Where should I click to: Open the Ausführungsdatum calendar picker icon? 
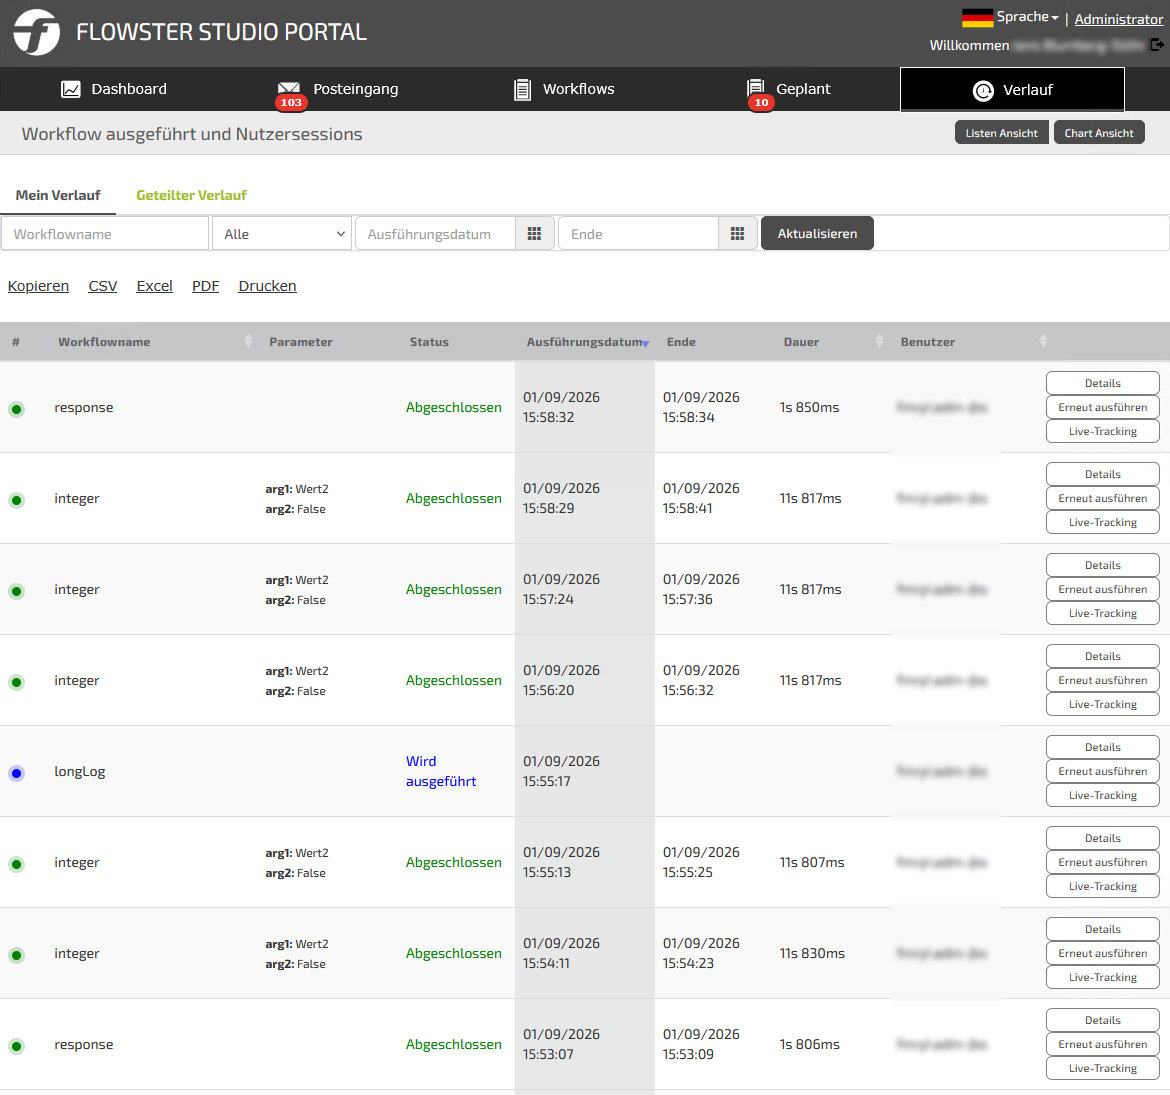(534, 234)
